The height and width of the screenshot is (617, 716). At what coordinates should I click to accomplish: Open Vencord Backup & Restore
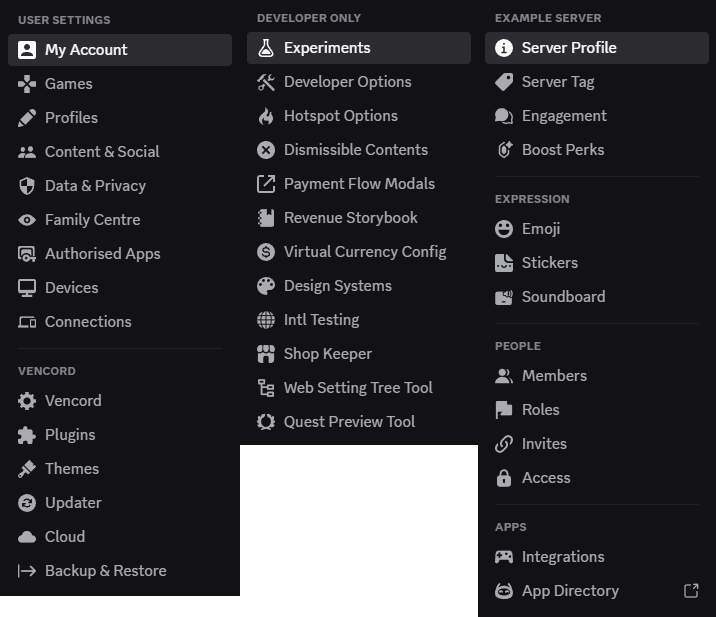click(x=120, y=571)
